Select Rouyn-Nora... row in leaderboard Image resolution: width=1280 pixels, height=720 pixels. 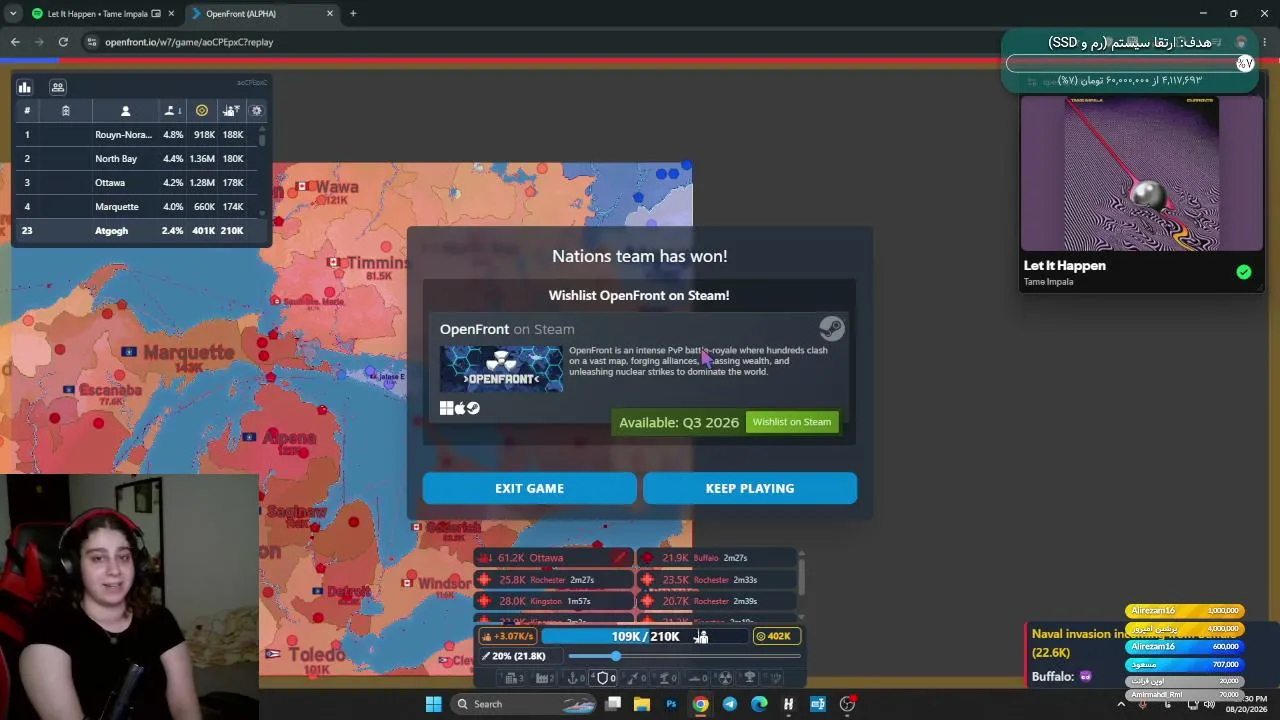click(x=136, y=135)
